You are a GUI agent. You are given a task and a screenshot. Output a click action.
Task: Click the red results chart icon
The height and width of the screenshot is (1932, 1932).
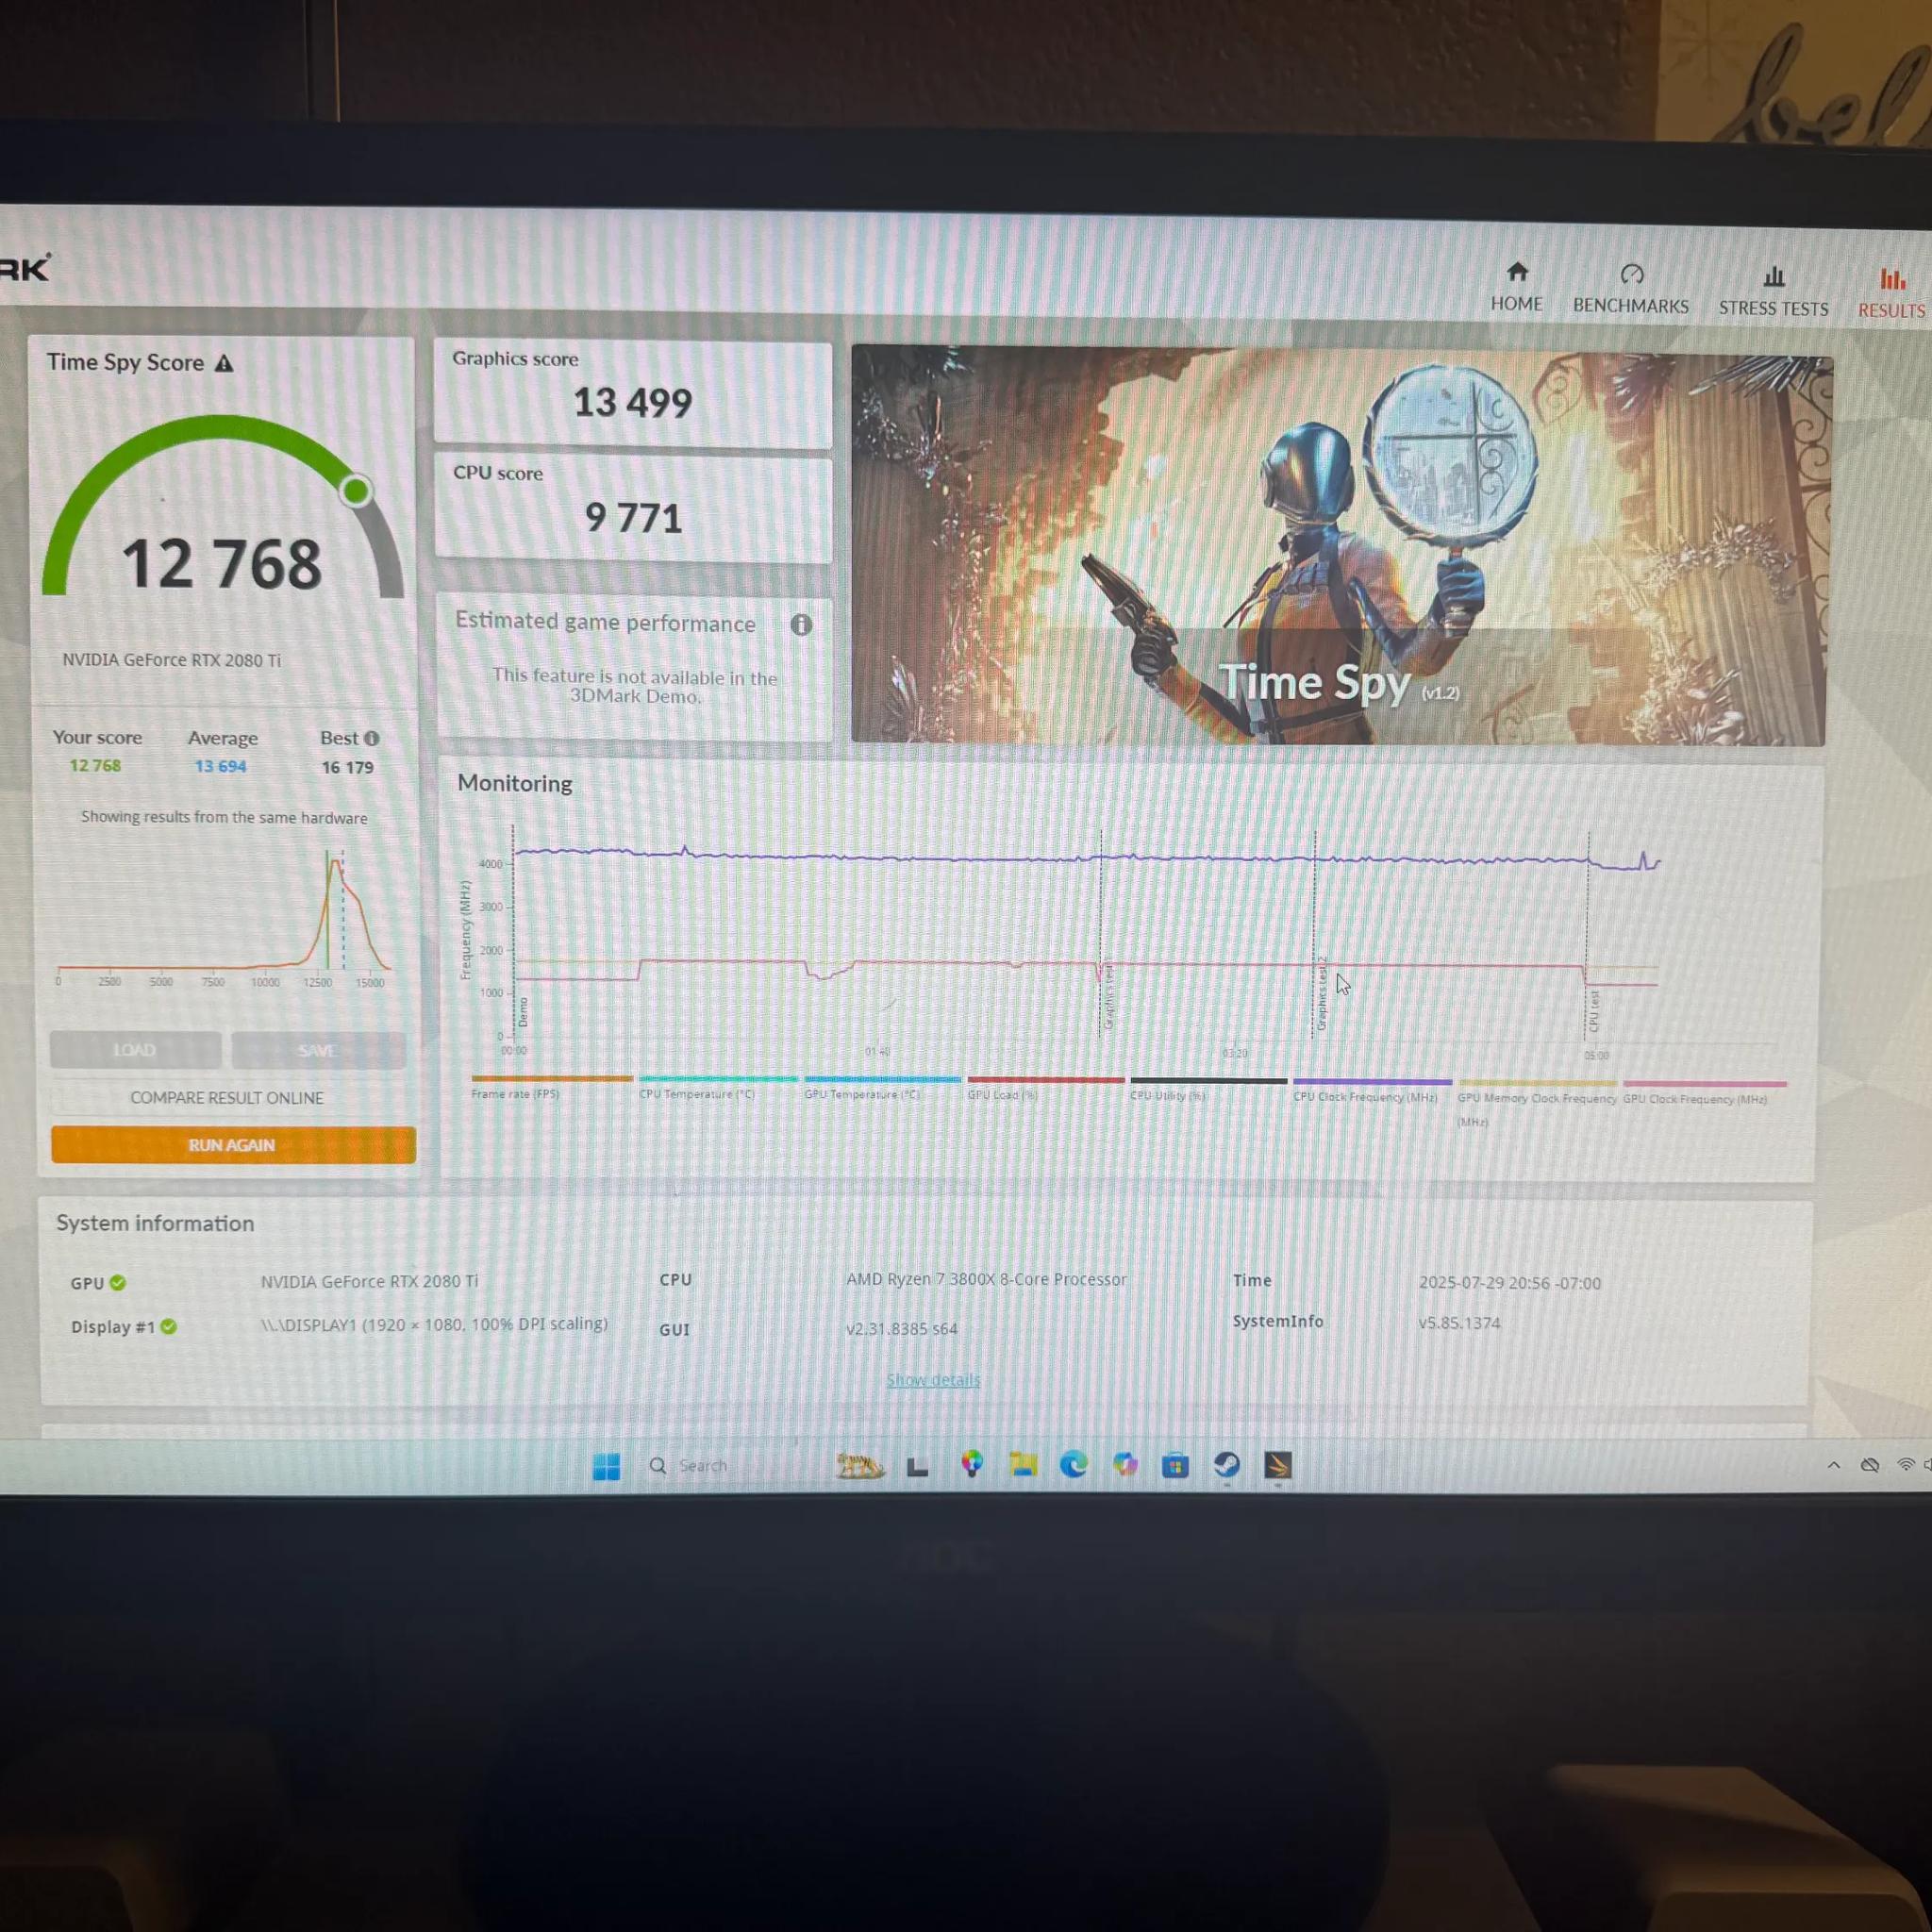coord(1892,279)
